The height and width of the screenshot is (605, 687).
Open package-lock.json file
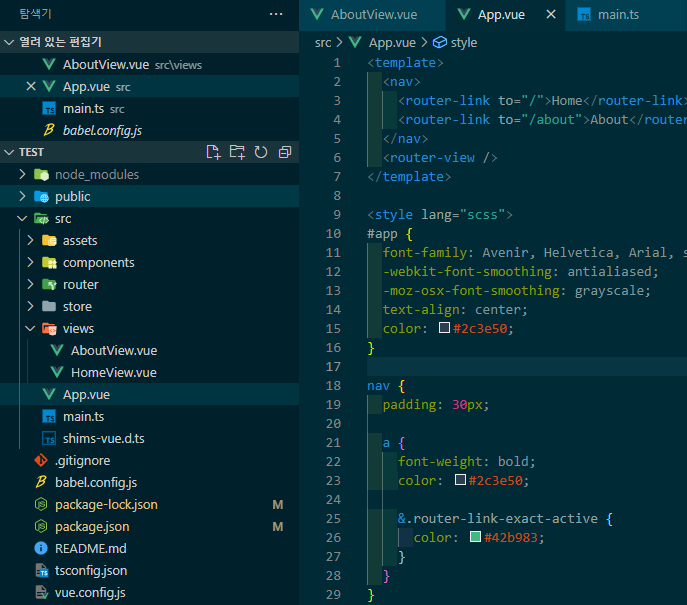coord(149,504)
